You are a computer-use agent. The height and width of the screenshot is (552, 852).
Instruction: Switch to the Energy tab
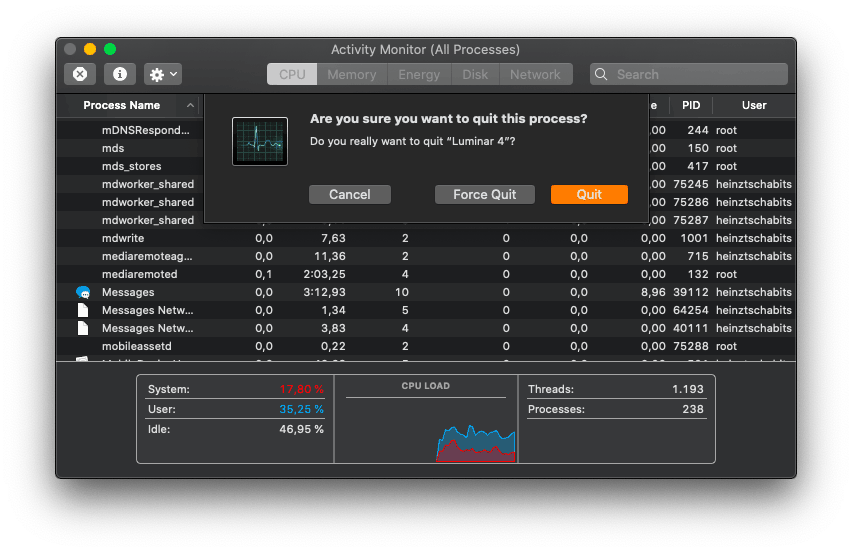tap(419, 74)
